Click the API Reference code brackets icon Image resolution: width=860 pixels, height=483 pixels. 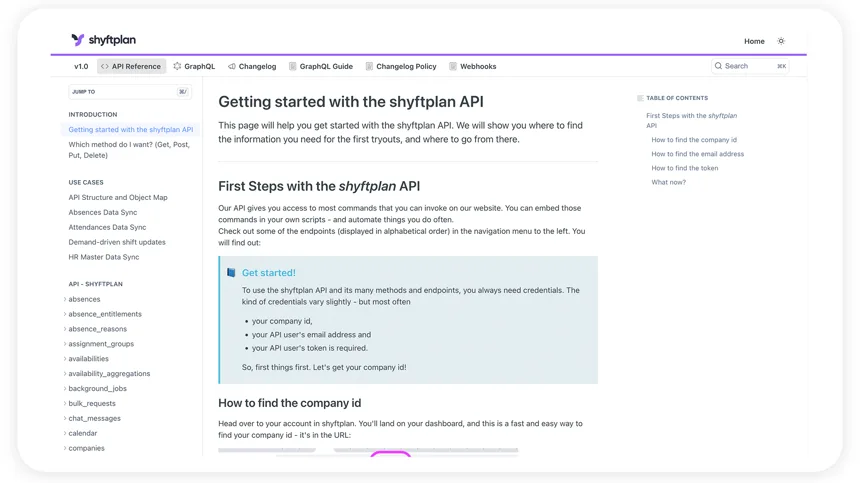pyautogui.click(x=105, y=66)
